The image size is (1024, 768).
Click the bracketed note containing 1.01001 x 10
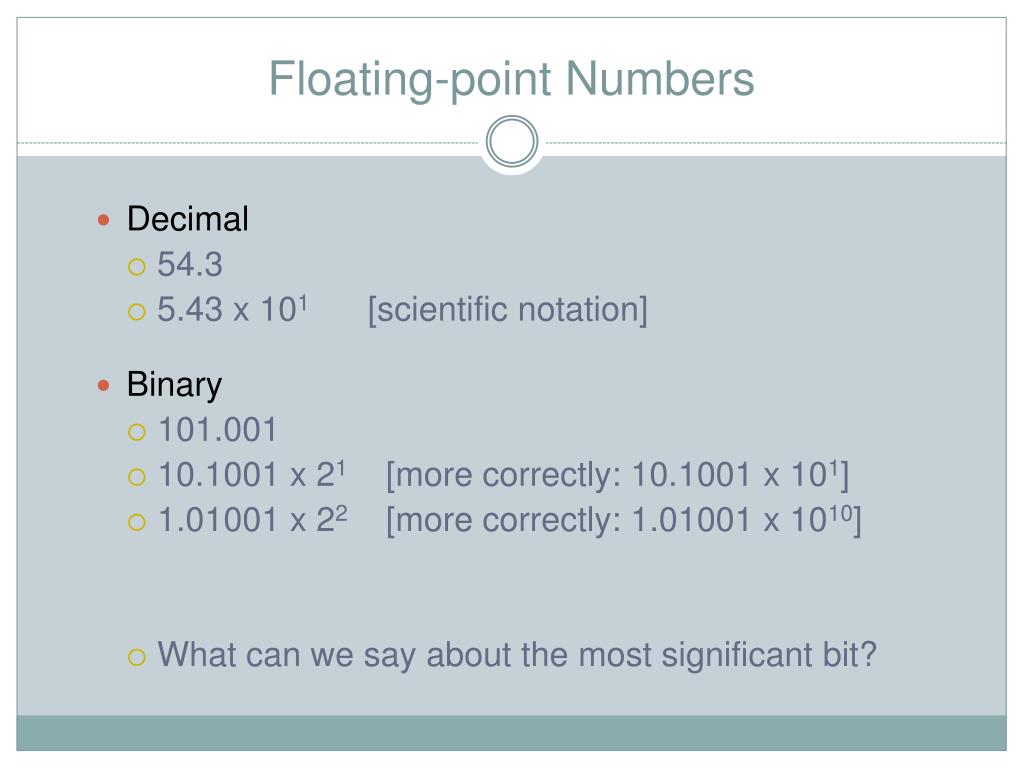(624, 520)
